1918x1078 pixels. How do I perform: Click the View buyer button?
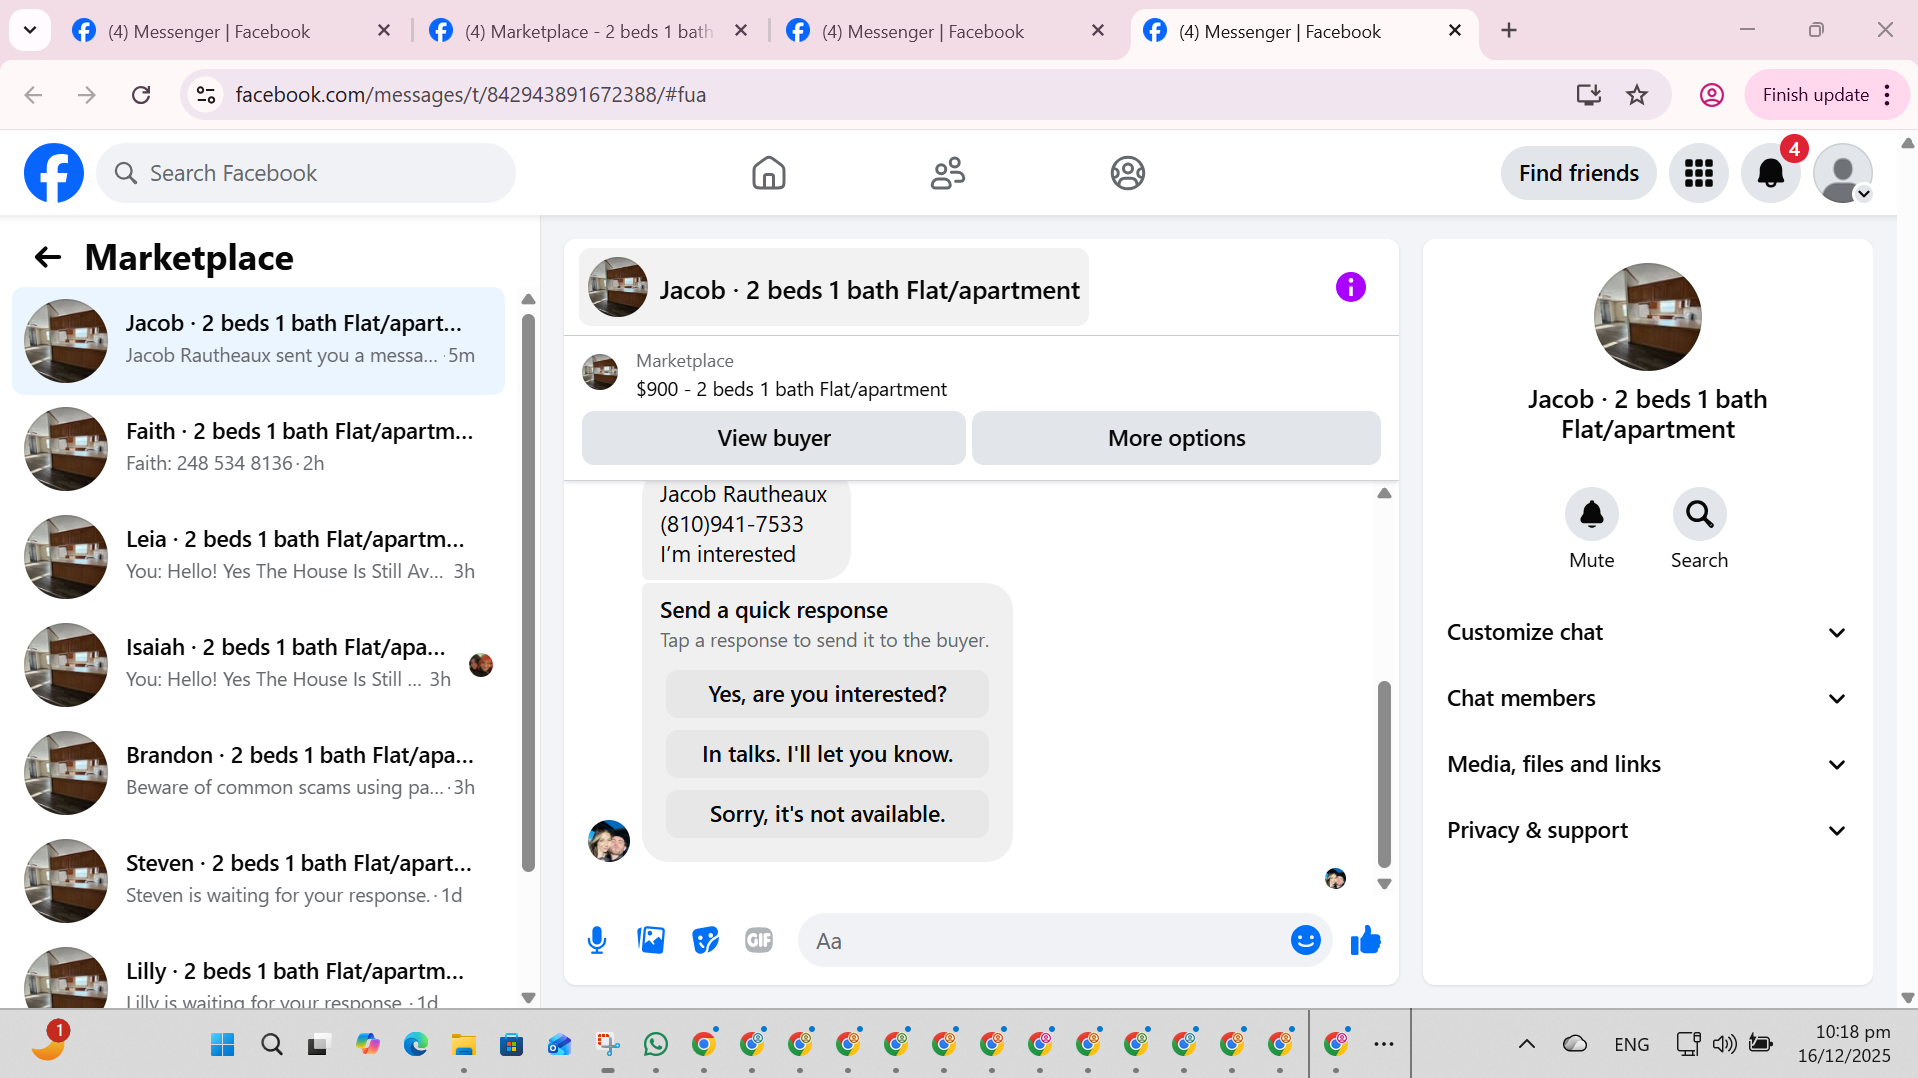pyautogui.click(x=774, y=438)
